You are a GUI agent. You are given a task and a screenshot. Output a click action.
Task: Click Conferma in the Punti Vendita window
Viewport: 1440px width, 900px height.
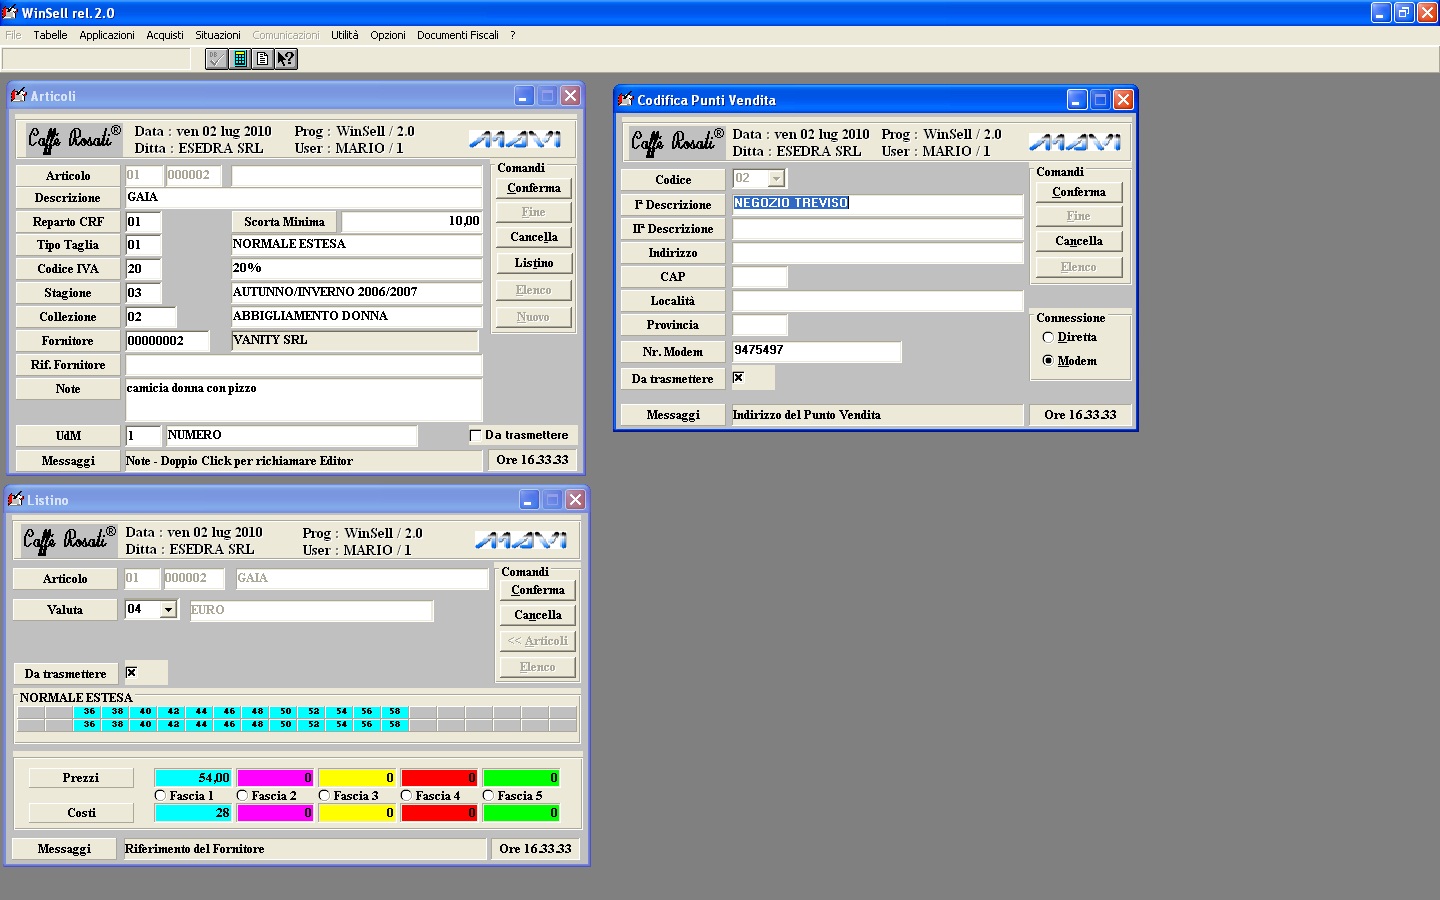click(x=1078, y=192)
